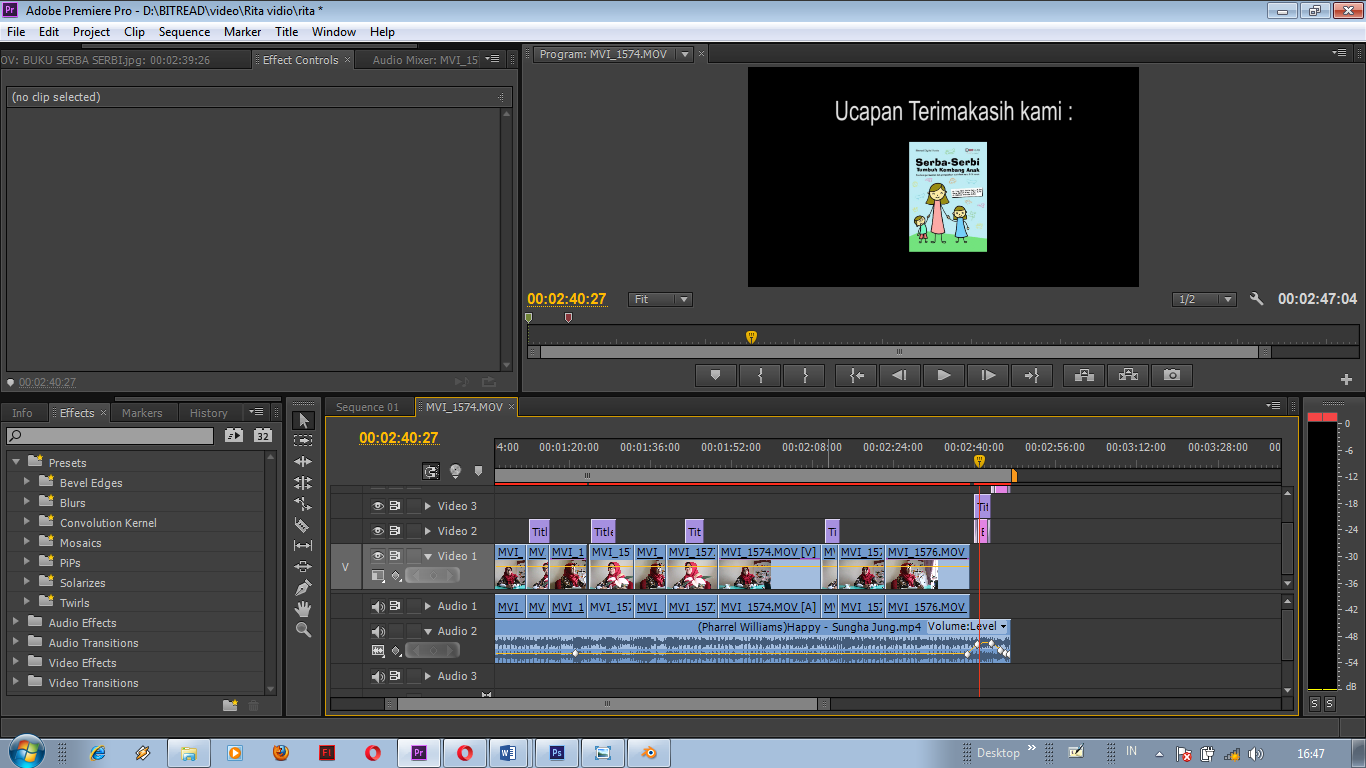The width and height of the screenshot is (1366, 768).
Task: Click the Mark Out bracket button
Action: coord(804,375)
